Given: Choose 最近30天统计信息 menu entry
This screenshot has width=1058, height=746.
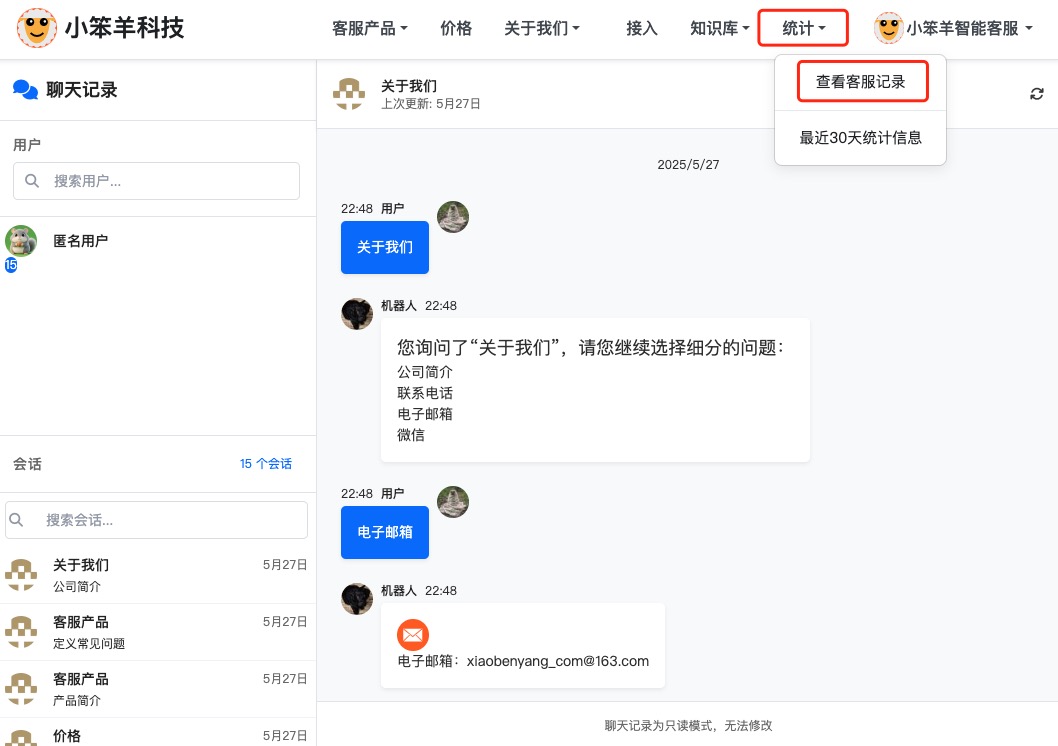Looking at the screenshot, I should [x=860, y=138].
